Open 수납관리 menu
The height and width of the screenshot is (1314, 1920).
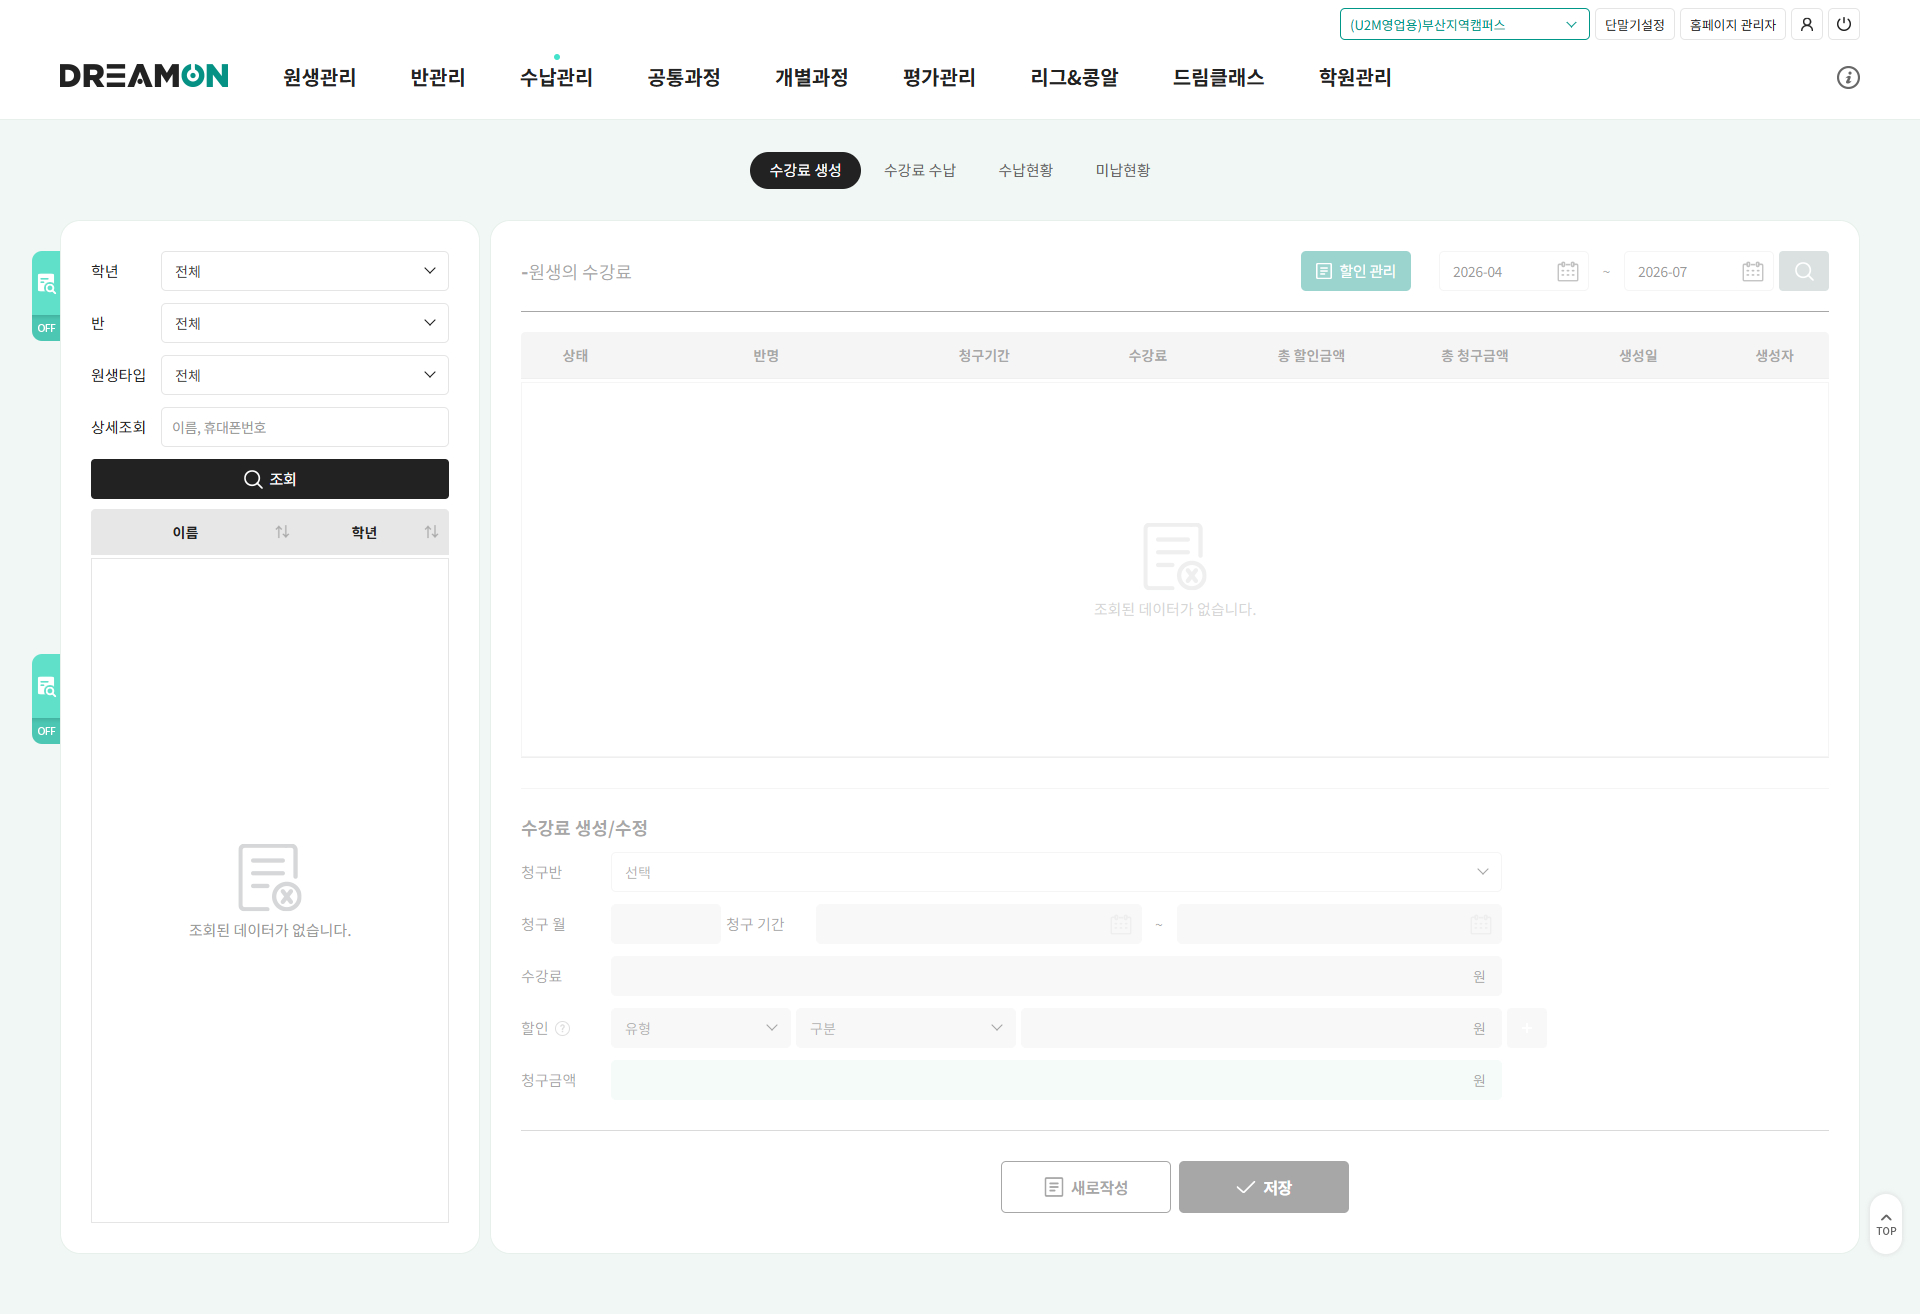(x=556, y=77)
